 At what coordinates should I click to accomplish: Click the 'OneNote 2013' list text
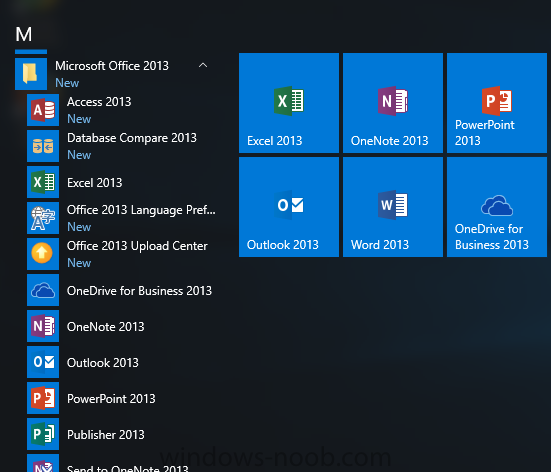[105, 327]
